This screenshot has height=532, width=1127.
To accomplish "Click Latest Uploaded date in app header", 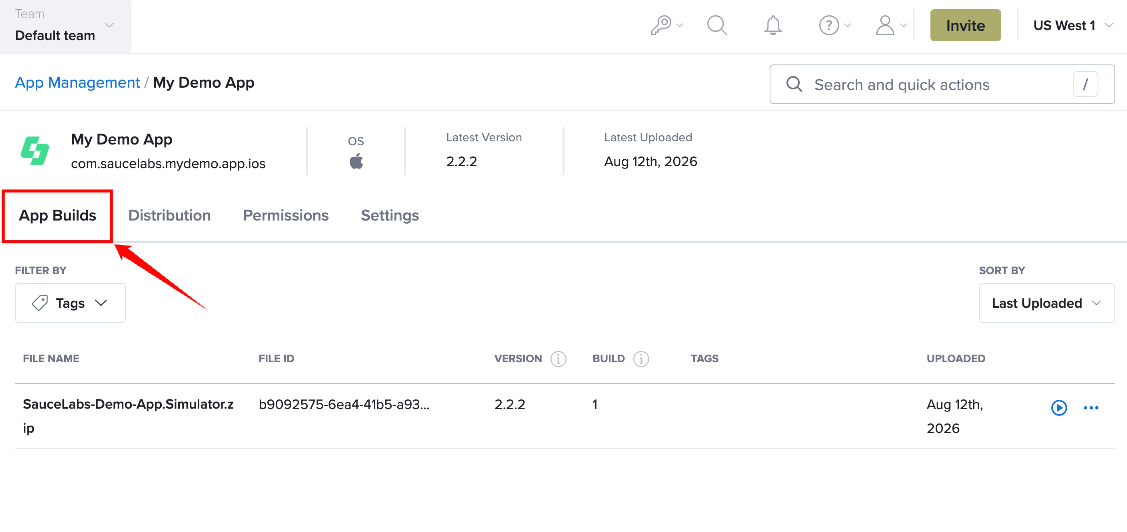I will point(650,162).
